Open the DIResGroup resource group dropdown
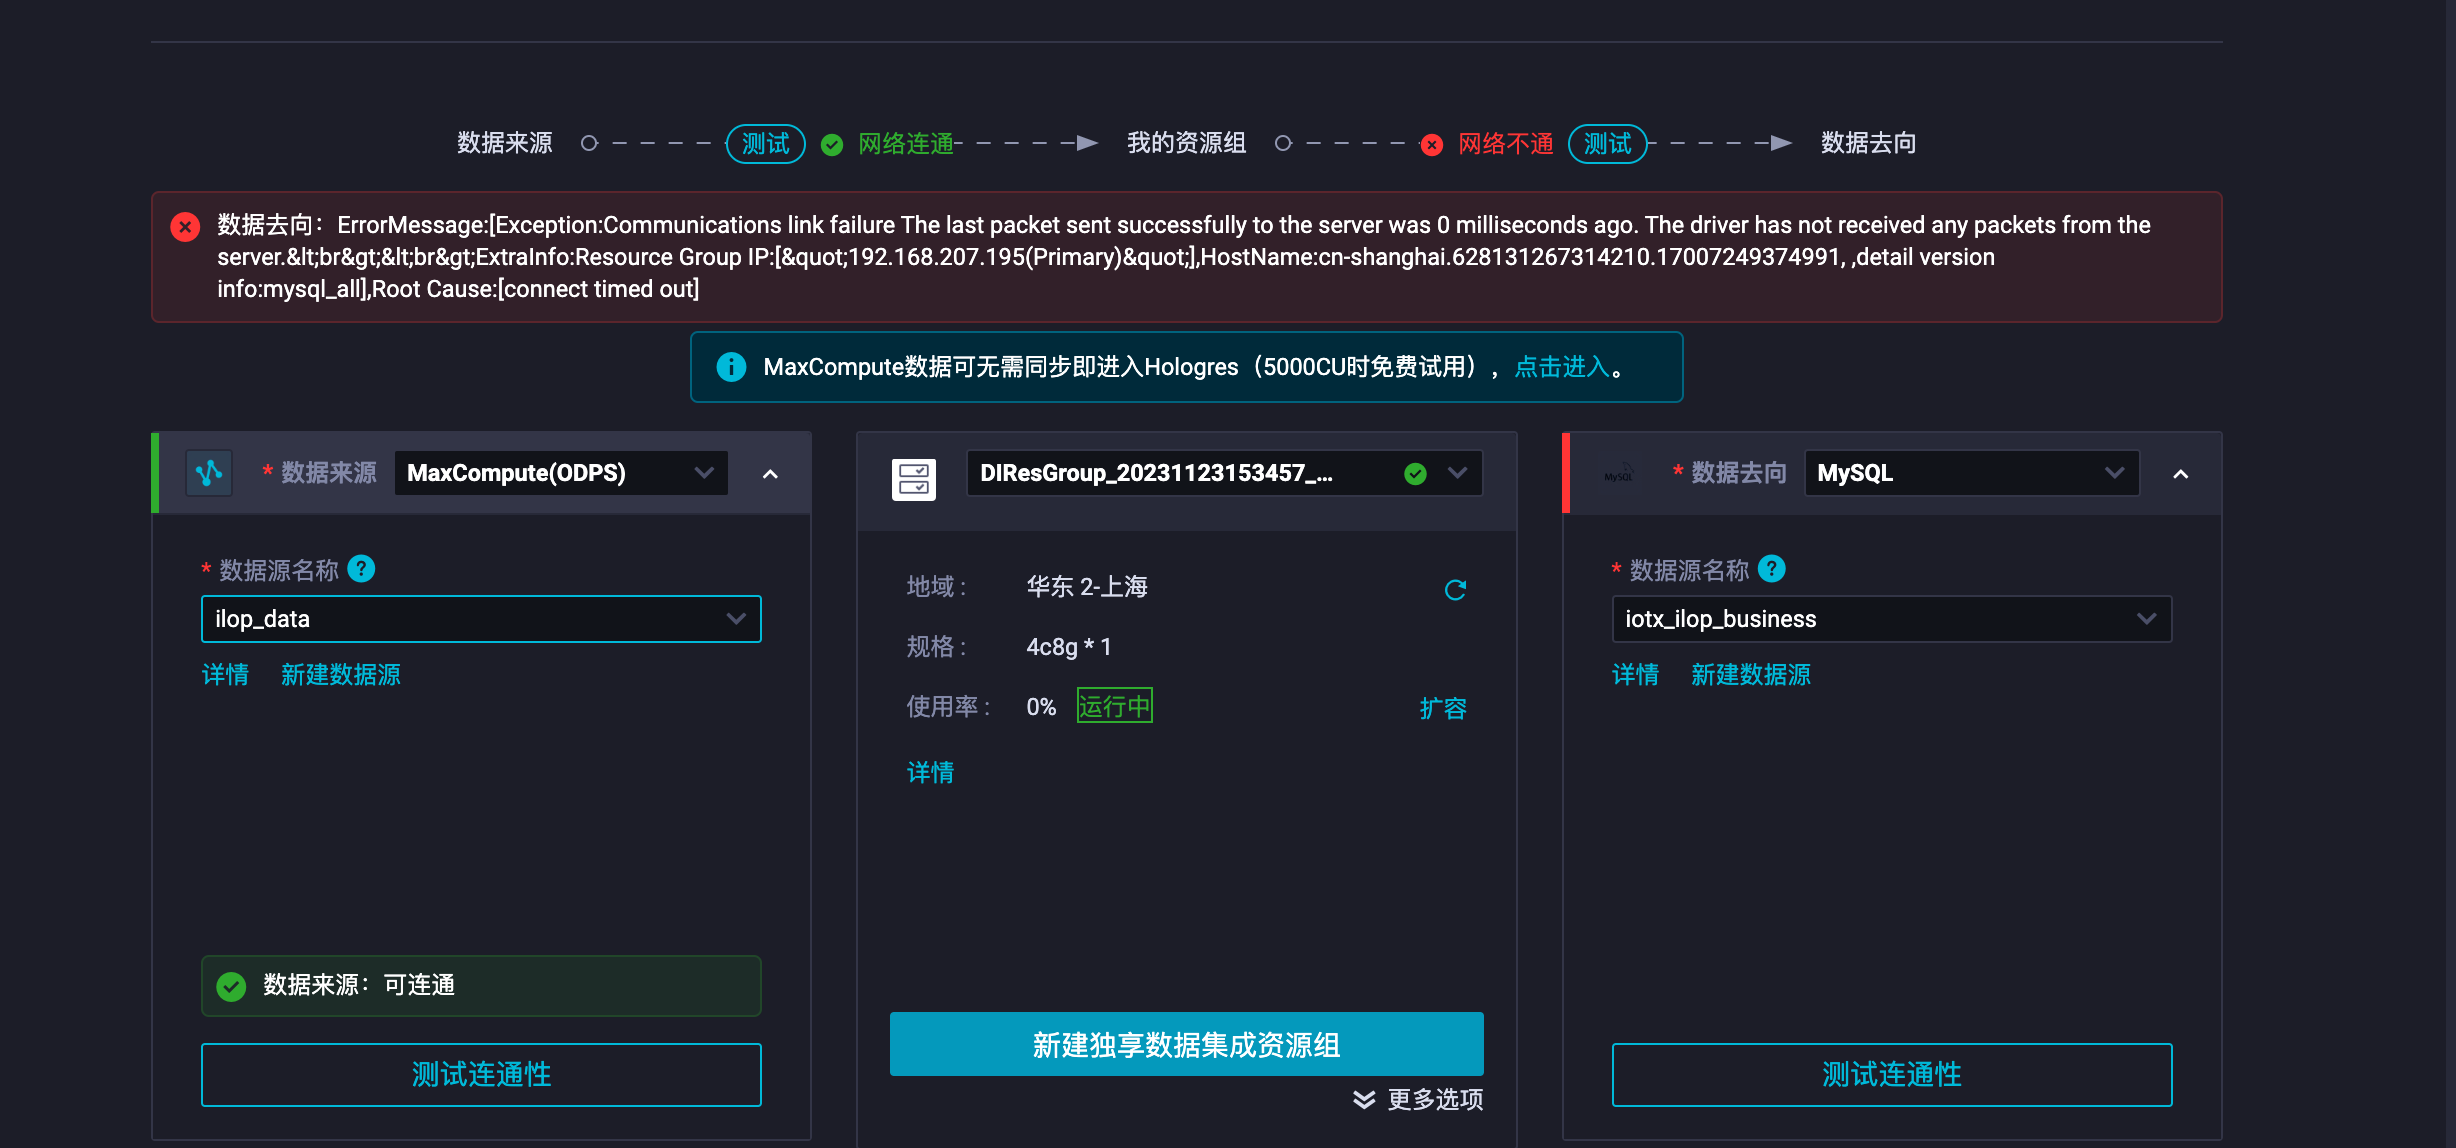The width and height of the screenshot is (2456, 1148). (x=1224, y=473)
